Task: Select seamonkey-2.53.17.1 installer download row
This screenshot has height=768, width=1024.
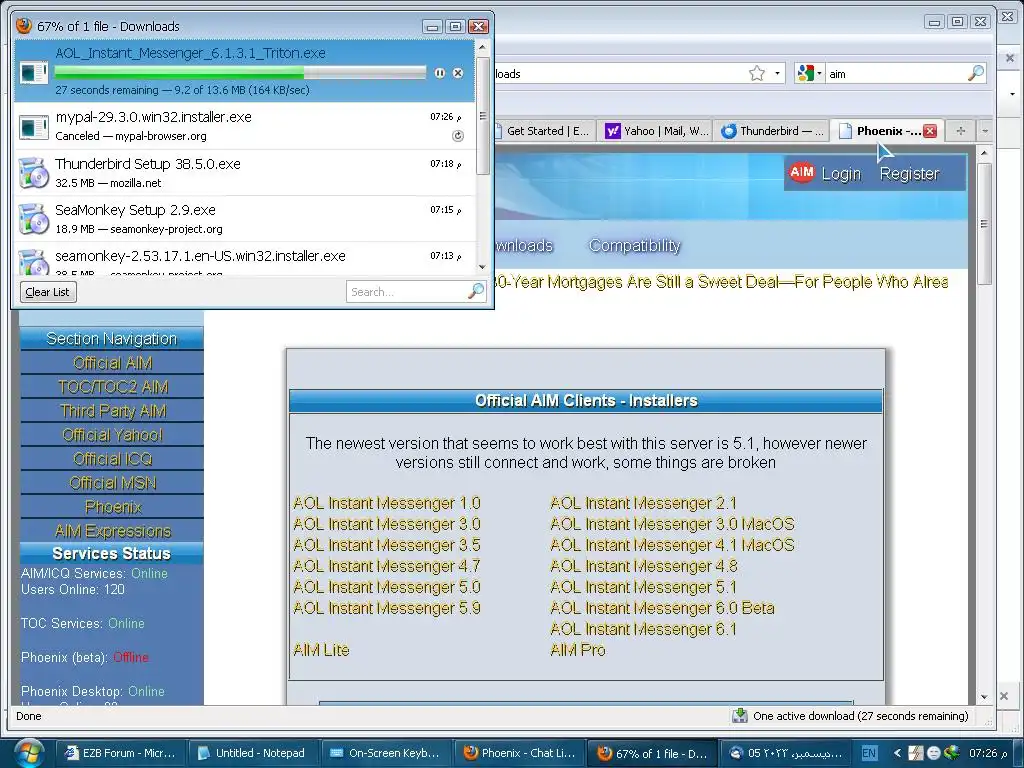Action: pyautogui.click(x=244, y=259)
